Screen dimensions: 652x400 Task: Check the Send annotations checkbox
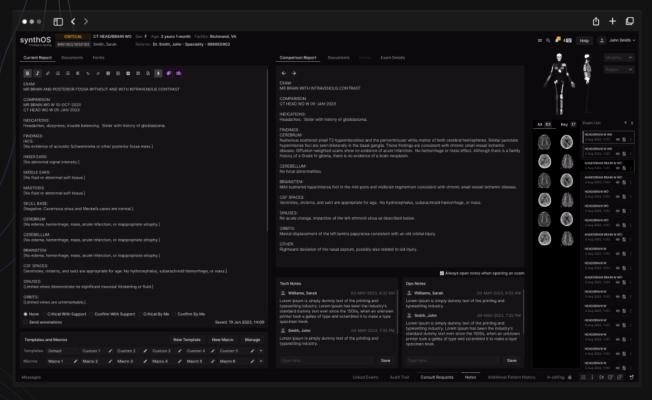coord(26,323)
